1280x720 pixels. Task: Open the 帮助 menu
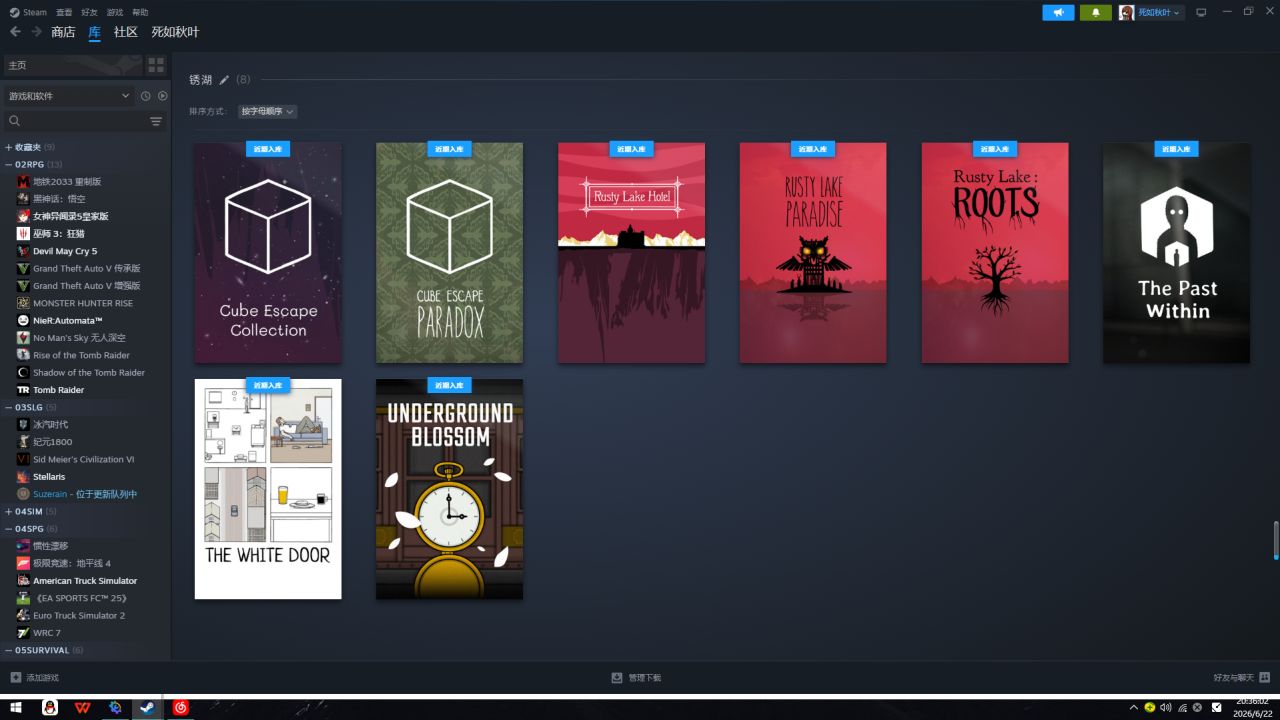coord(140,12)
